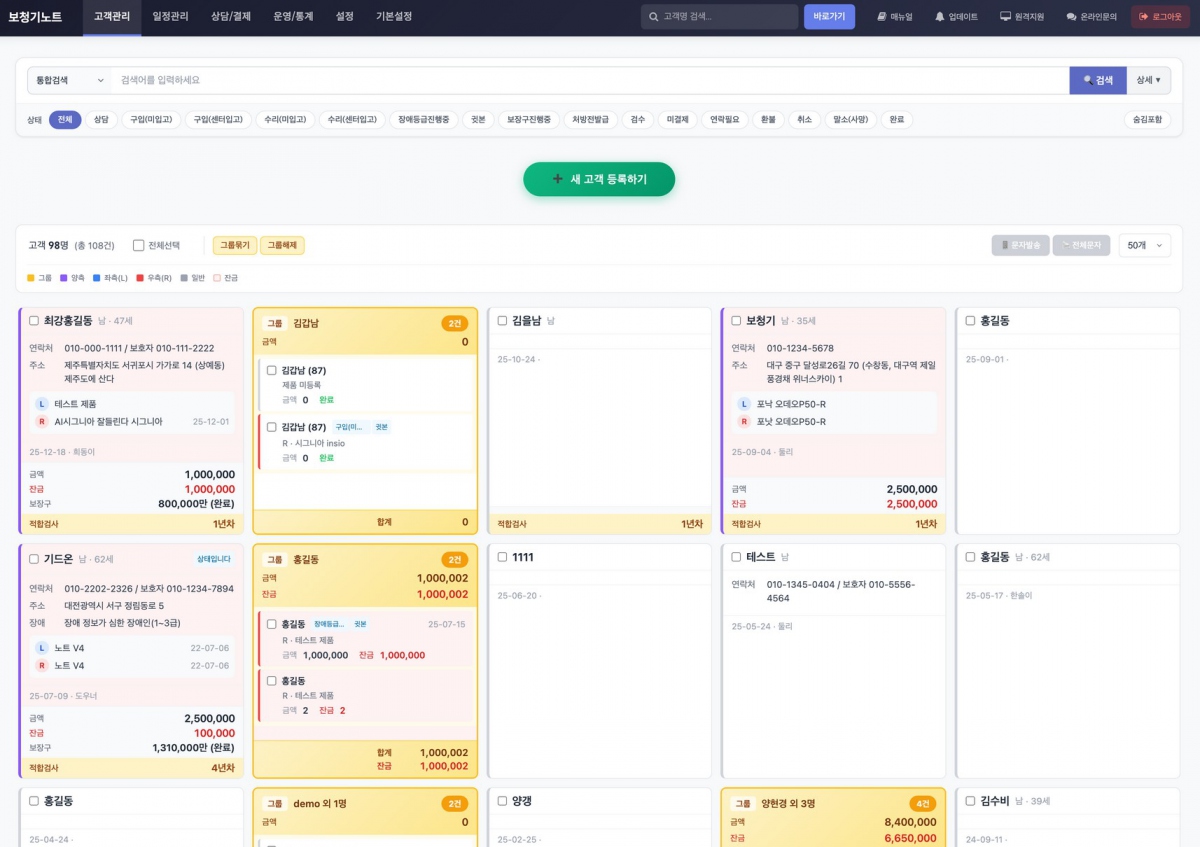
Task: Click the 바로가기 button
Action: 829,17
